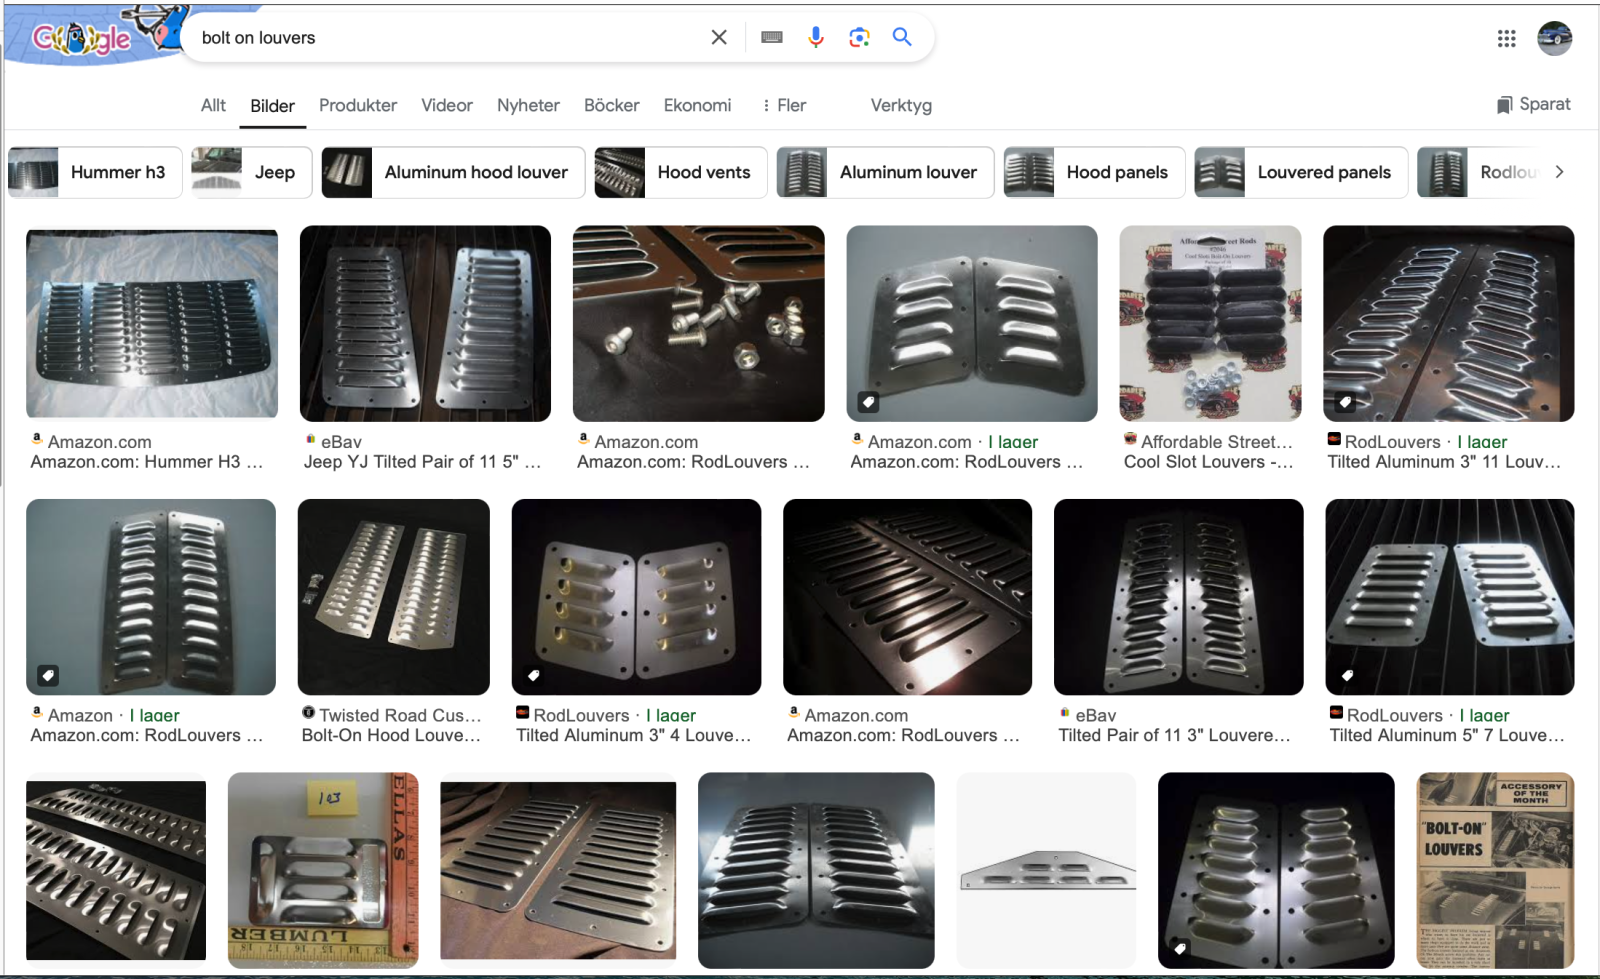Open the Verktyg tools options
The height and width of the screenshot is (979, 1600).
900,105
